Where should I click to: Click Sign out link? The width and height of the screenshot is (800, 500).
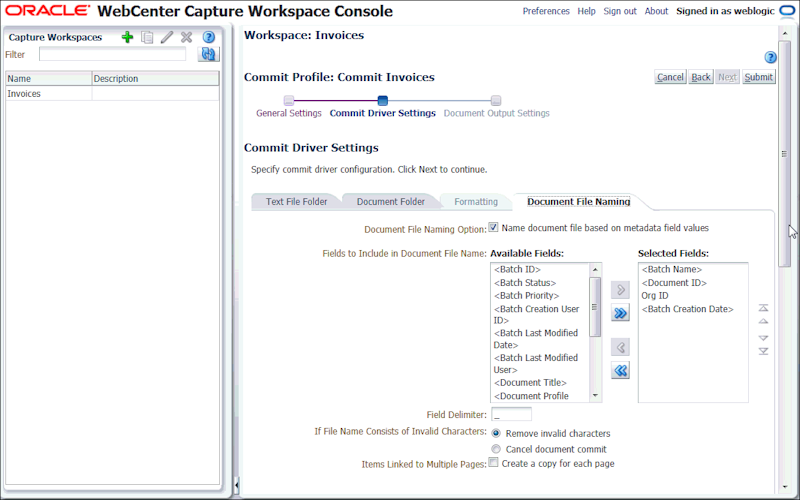(620, 11)
